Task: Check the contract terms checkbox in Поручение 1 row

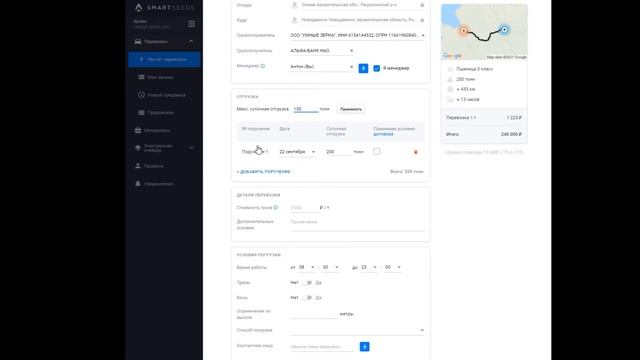Action: coord(377,151)
